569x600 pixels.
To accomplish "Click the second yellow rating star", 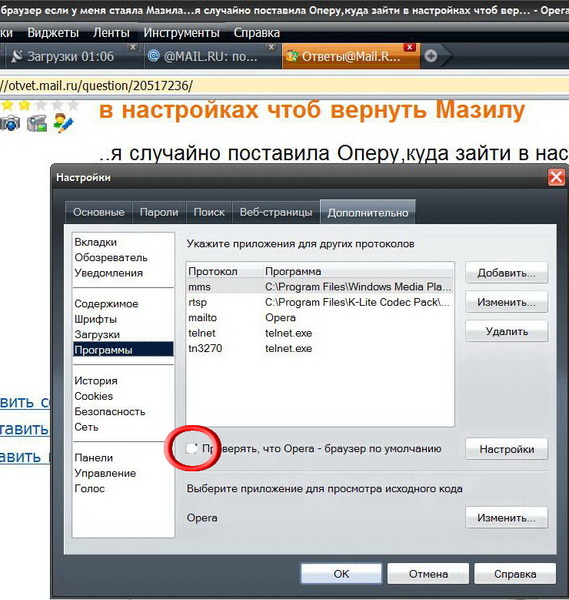I will coord(24,105).
